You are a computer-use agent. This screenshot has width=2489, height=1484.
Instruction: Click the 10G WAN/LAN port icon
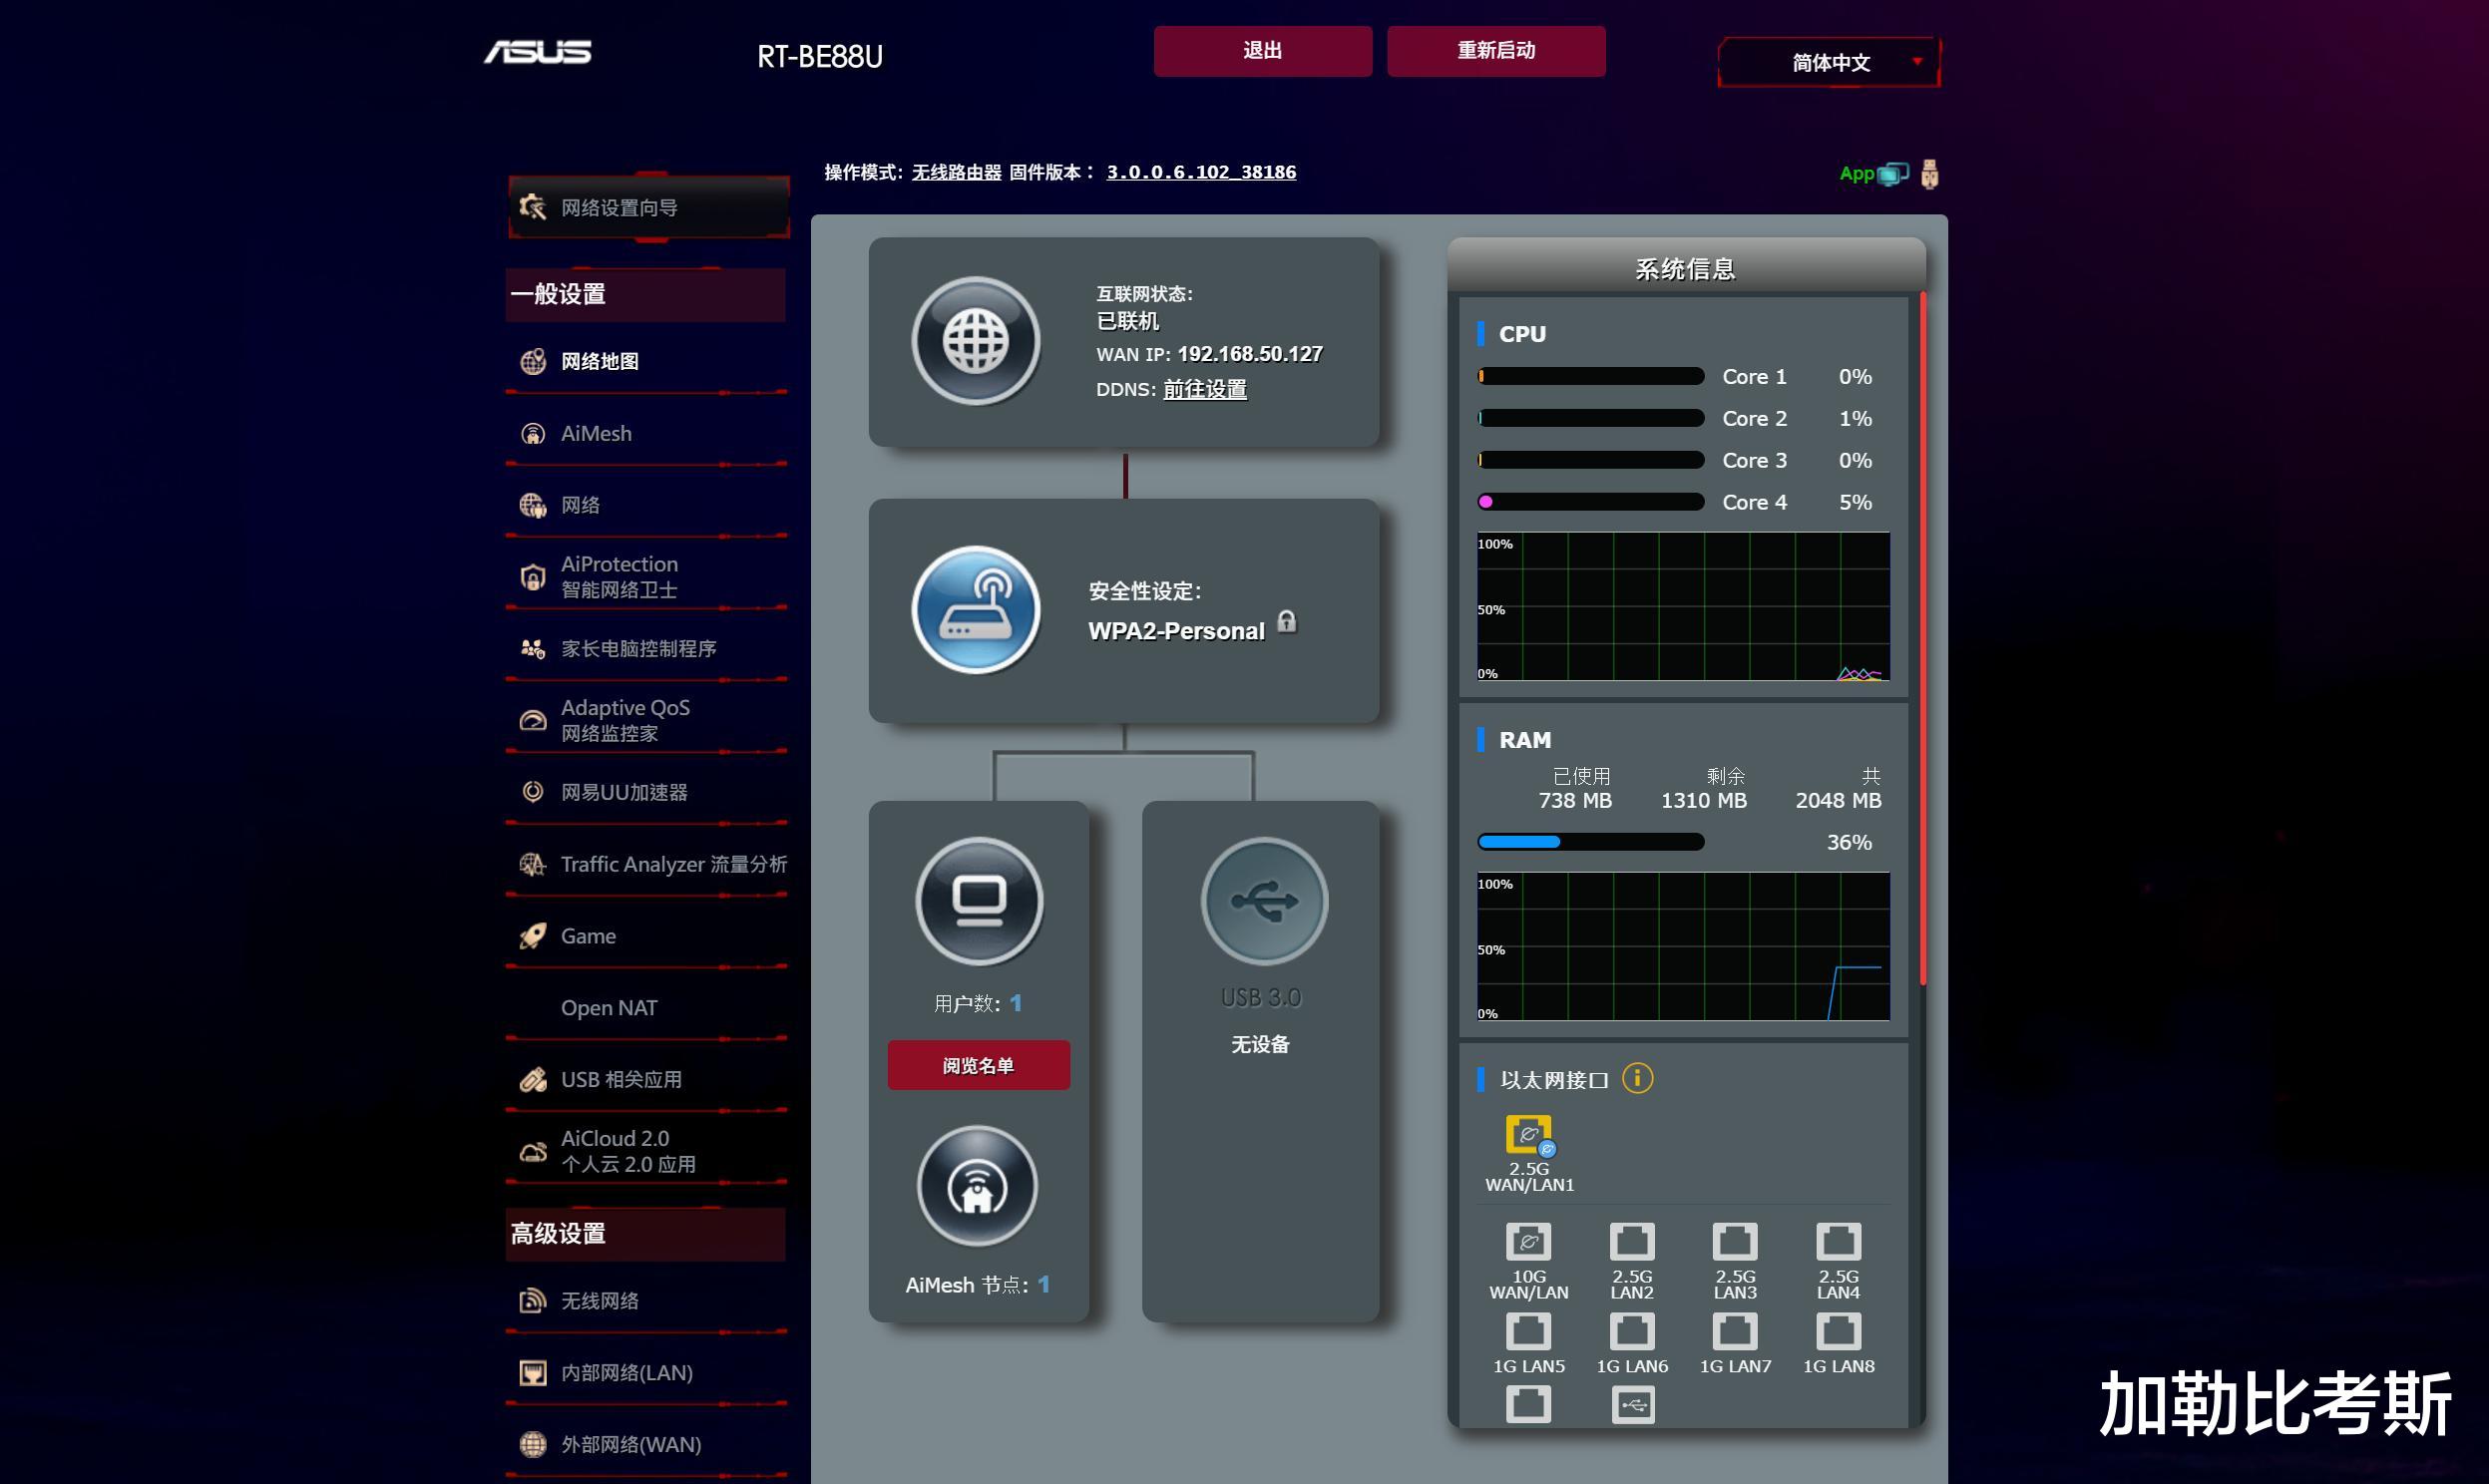click(x=1528, y=1242)
